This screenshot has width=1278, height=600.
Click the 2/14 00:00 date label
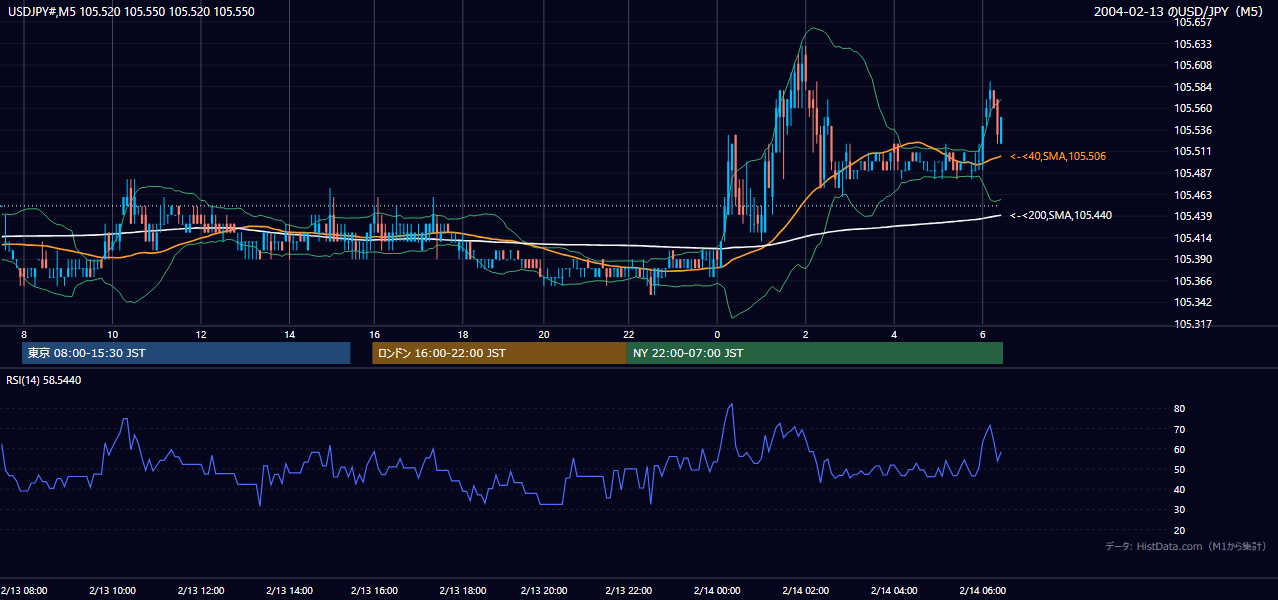pos(716,590)
